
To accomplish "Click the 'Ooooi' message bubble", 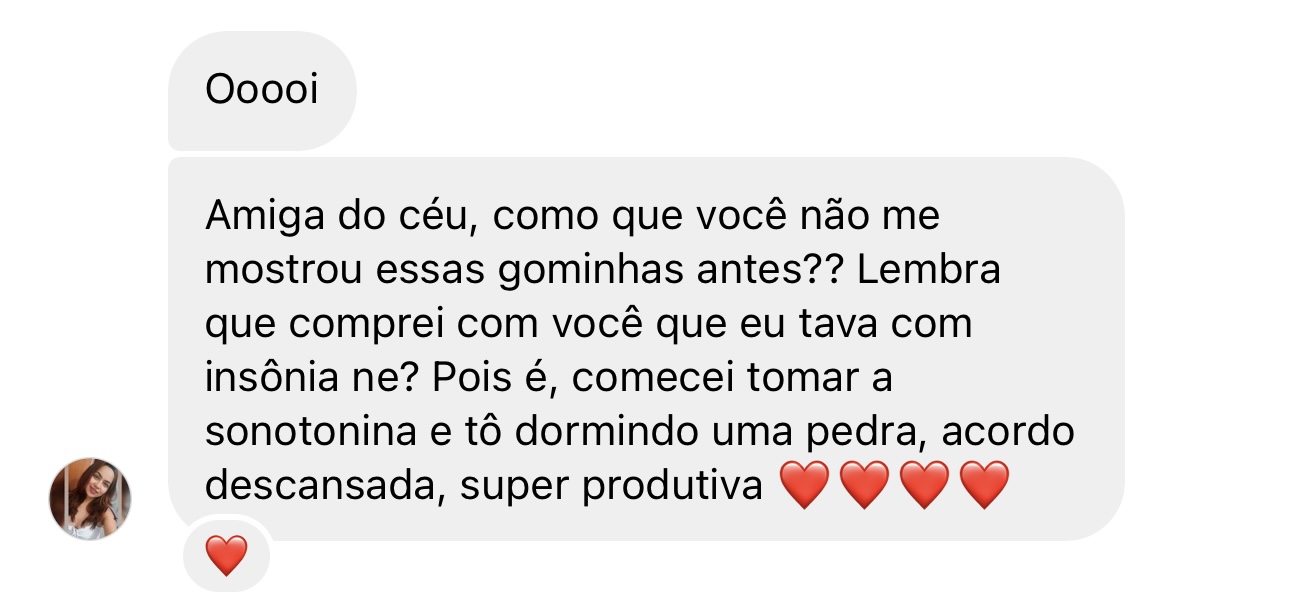I will [262, 89].
